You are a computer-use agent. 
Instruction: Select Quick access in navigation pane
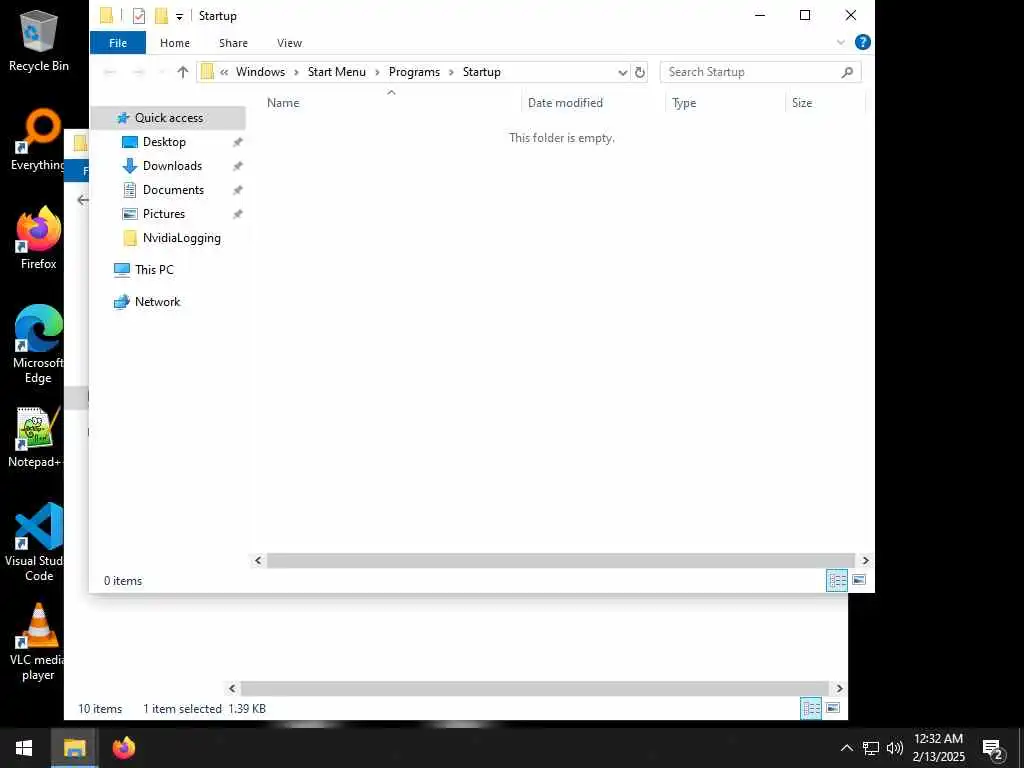click(168, 118)
